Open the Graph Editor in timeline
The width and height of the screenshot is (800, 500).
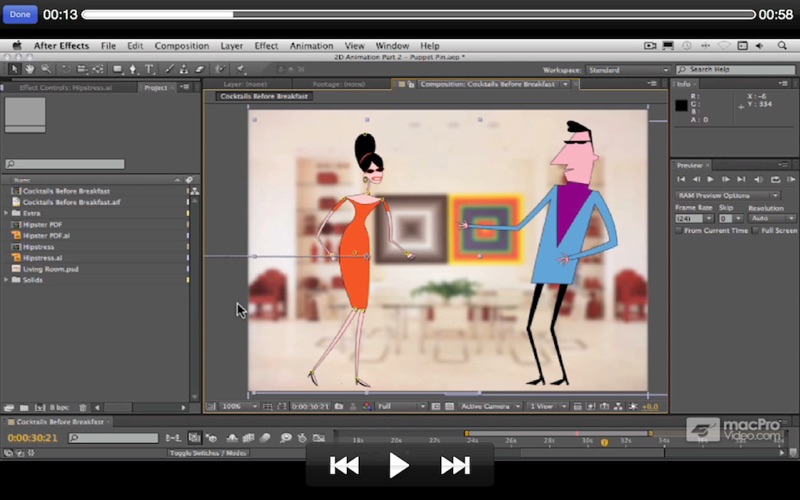tap(319, 438)
